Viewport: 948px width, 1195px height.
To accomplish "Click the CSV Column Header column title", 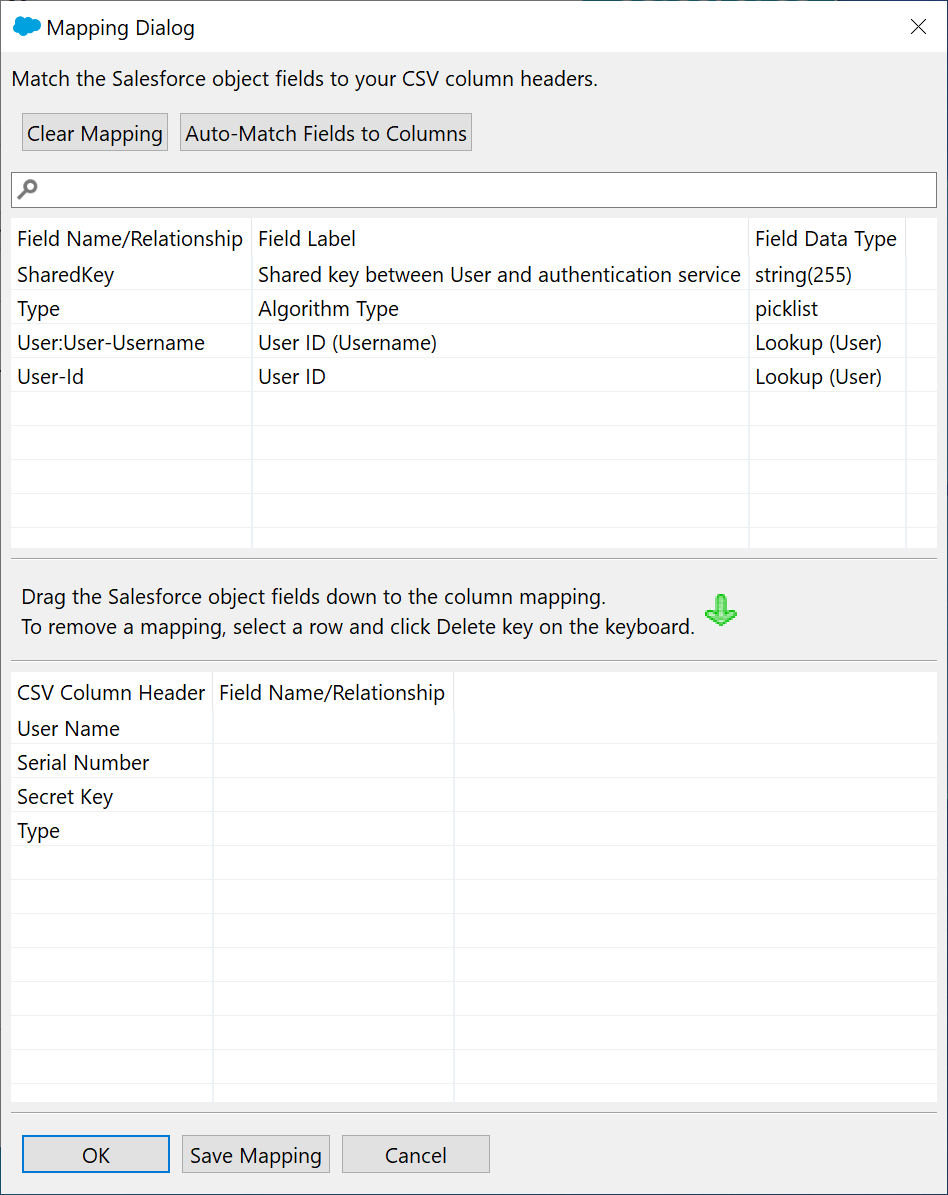I will 111,693.
